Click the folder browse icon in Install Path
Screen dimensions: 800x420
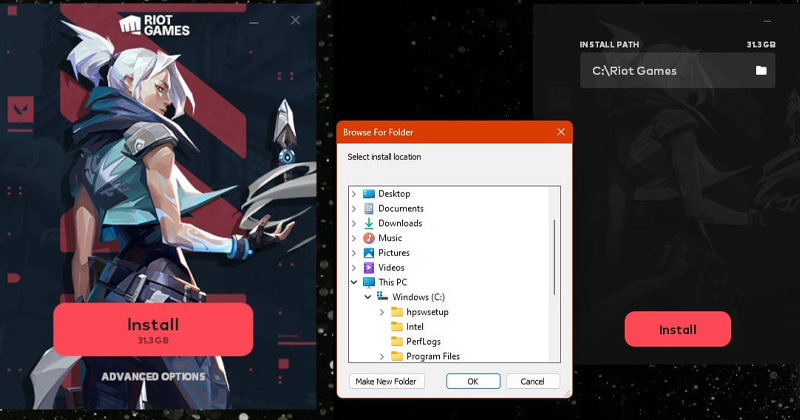click(x=761, y=70)
